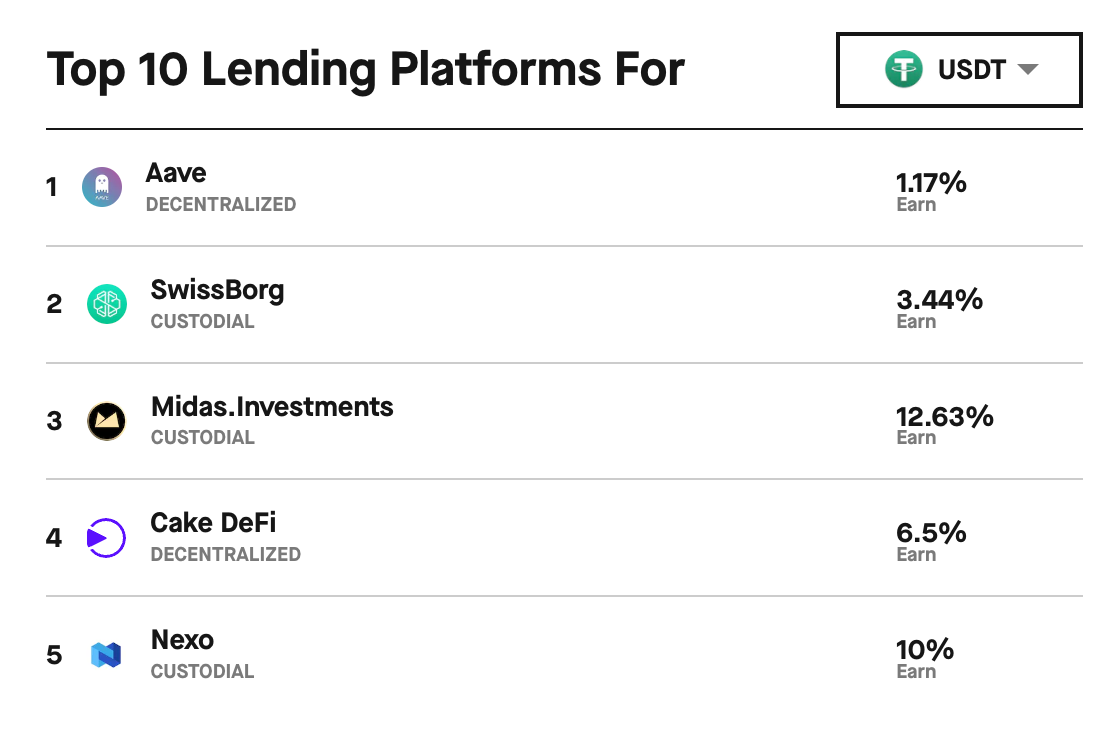Click the SwissBorg green logo icon
Image resolution: width=1120 pixels, height=736 pixels.
coord(107,304)
